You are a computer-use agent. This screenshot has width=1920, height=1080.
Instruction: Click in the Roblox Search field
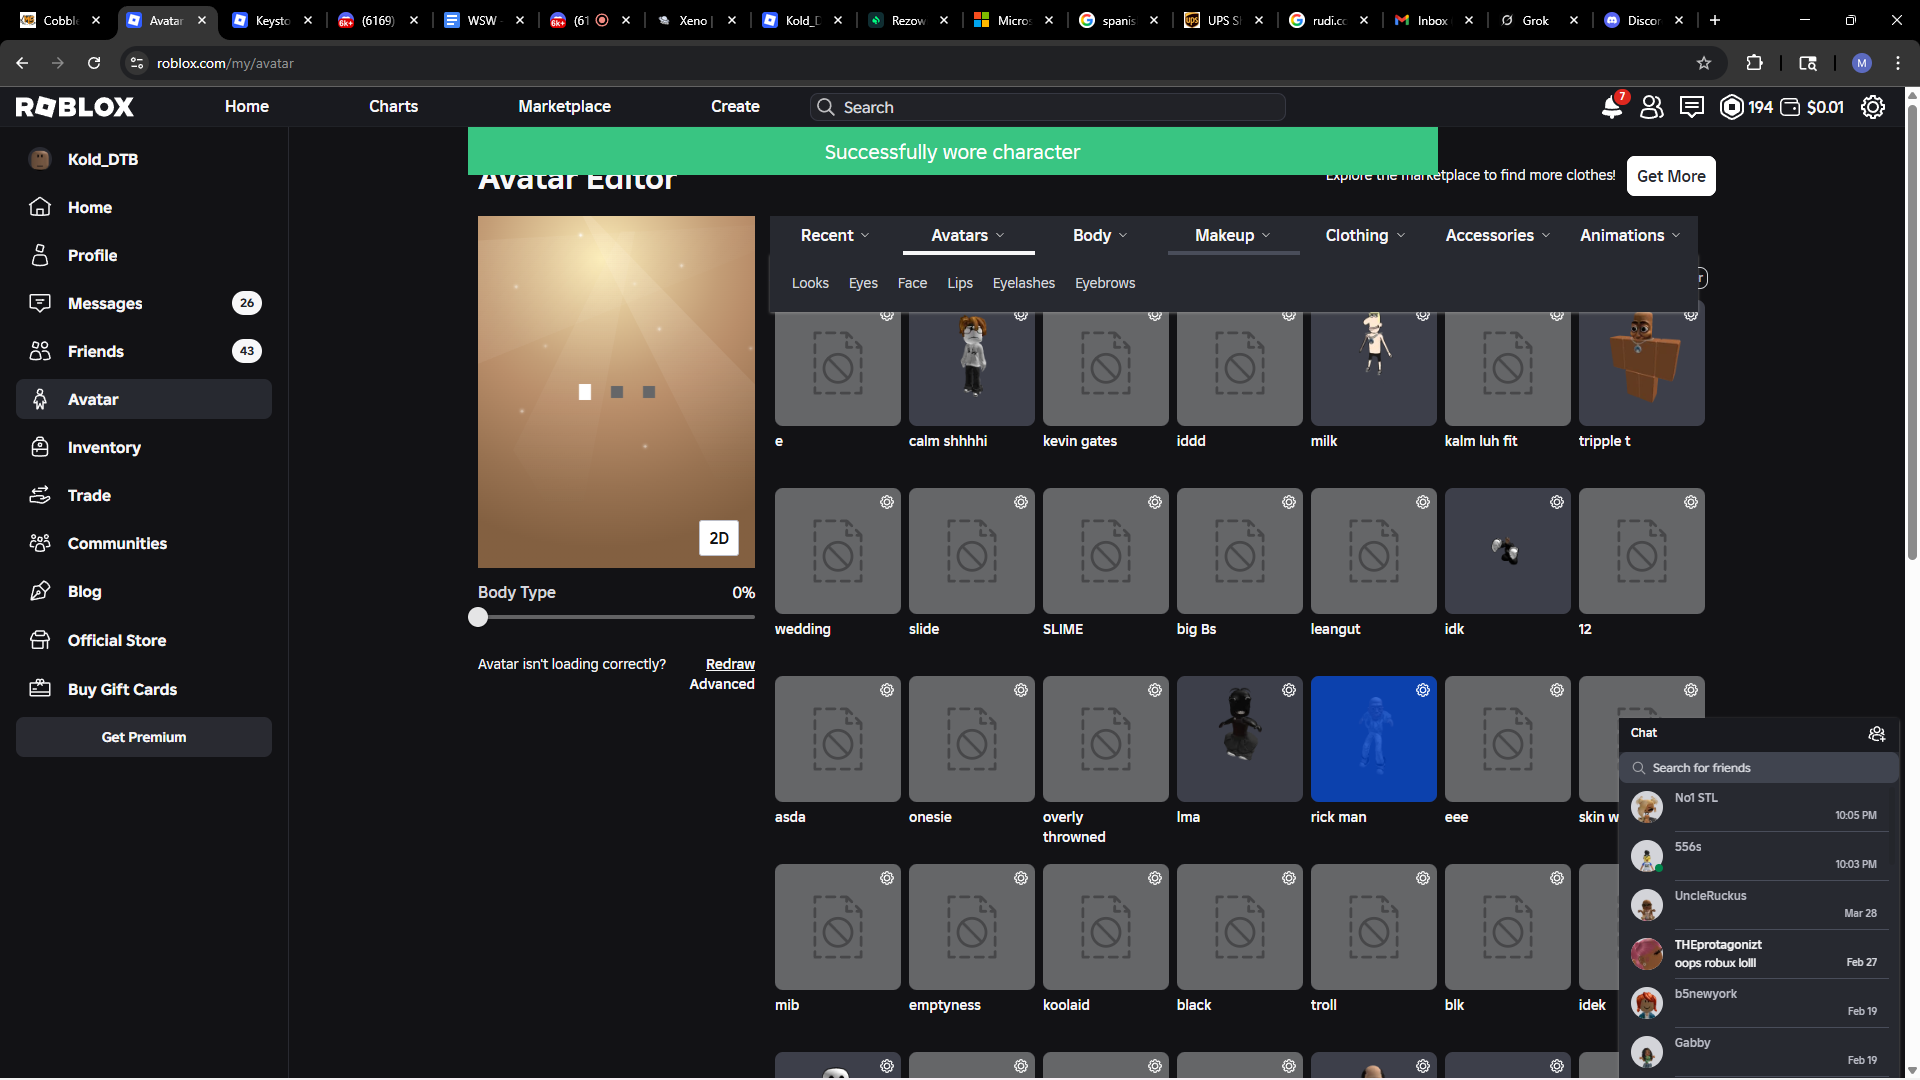coord(1047,107)
